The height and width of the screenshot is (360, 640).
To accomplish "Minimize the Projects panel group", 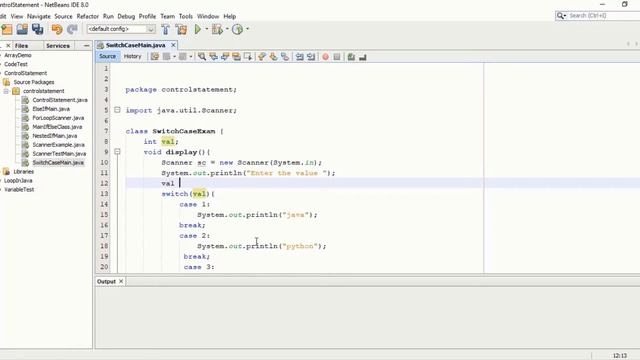I will [x=87, y=46].
